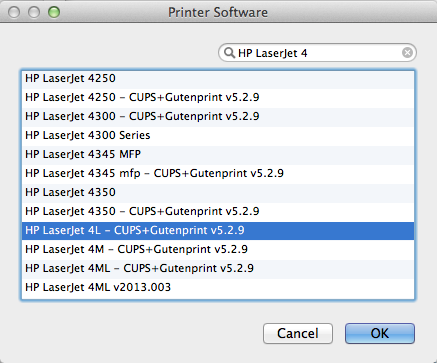The image size is (437, 363).
Task: Focus the HP LaserJet 4 search field
Action: point(317,53)
